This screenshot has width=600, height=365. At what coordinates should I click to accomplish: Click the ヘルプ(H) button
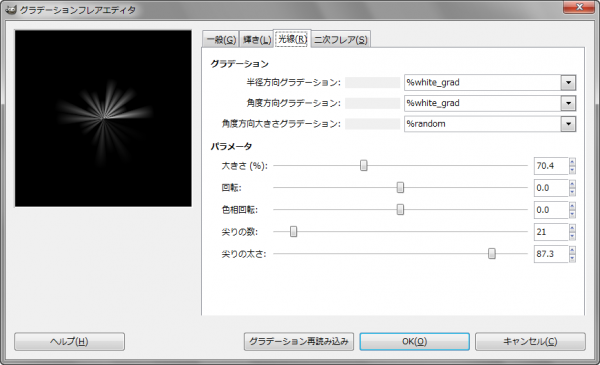(x=69, y=341)
